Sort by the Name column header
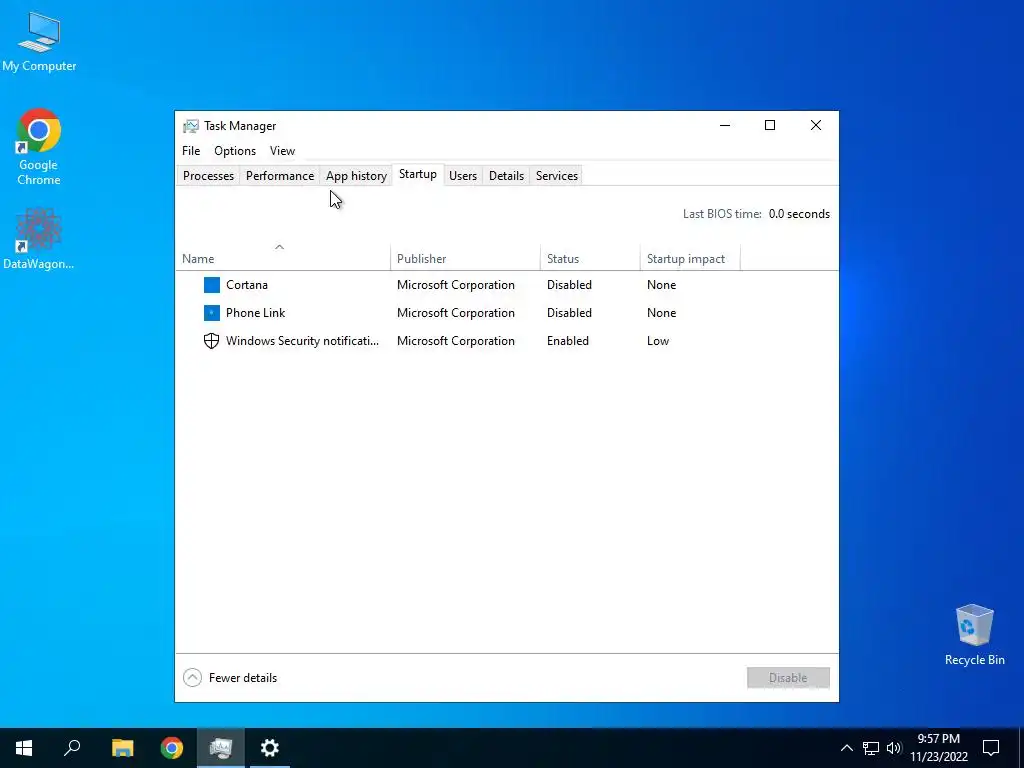1024x768 pixels. point(283,258)
